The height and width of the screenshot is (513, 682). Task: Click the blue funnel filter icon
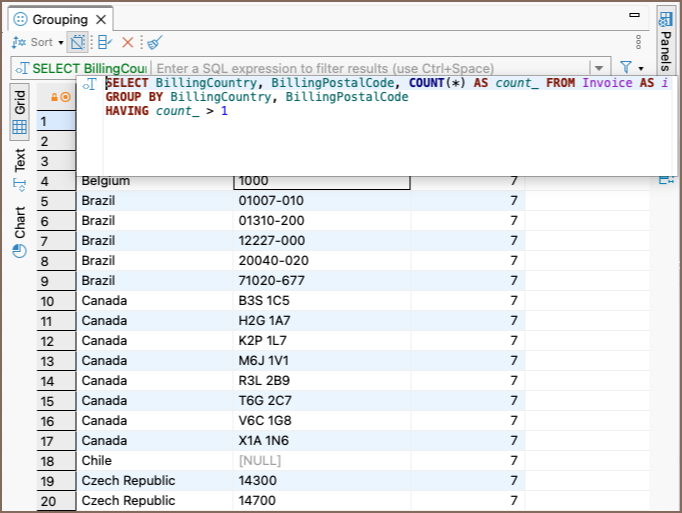point(625,67)
